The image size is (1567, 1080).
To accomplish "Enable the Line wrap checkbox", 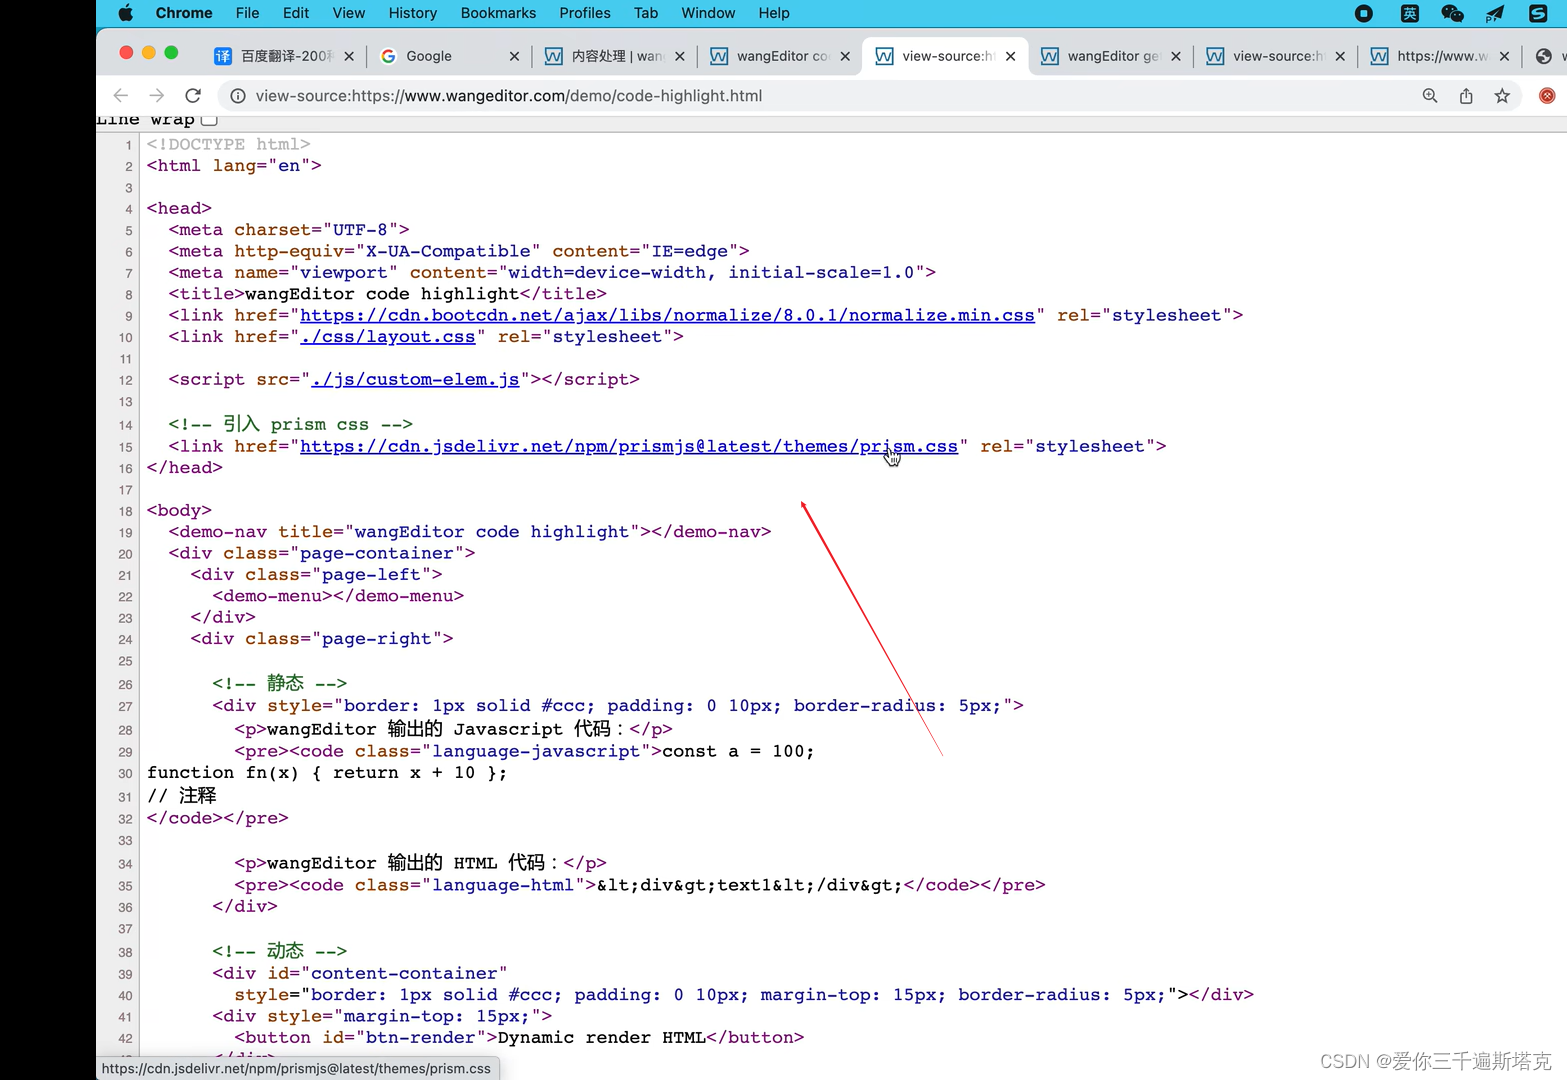I will [210, 118].
